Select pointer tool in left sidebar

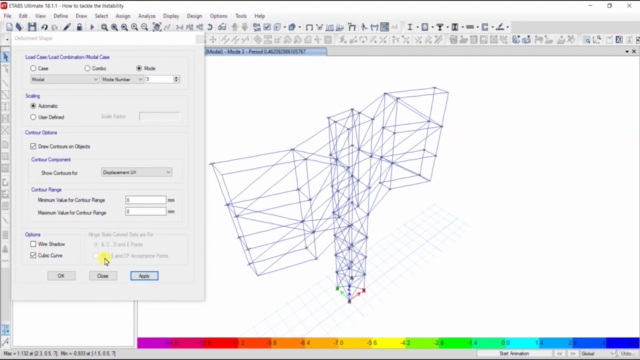click(x=5, y=57)
